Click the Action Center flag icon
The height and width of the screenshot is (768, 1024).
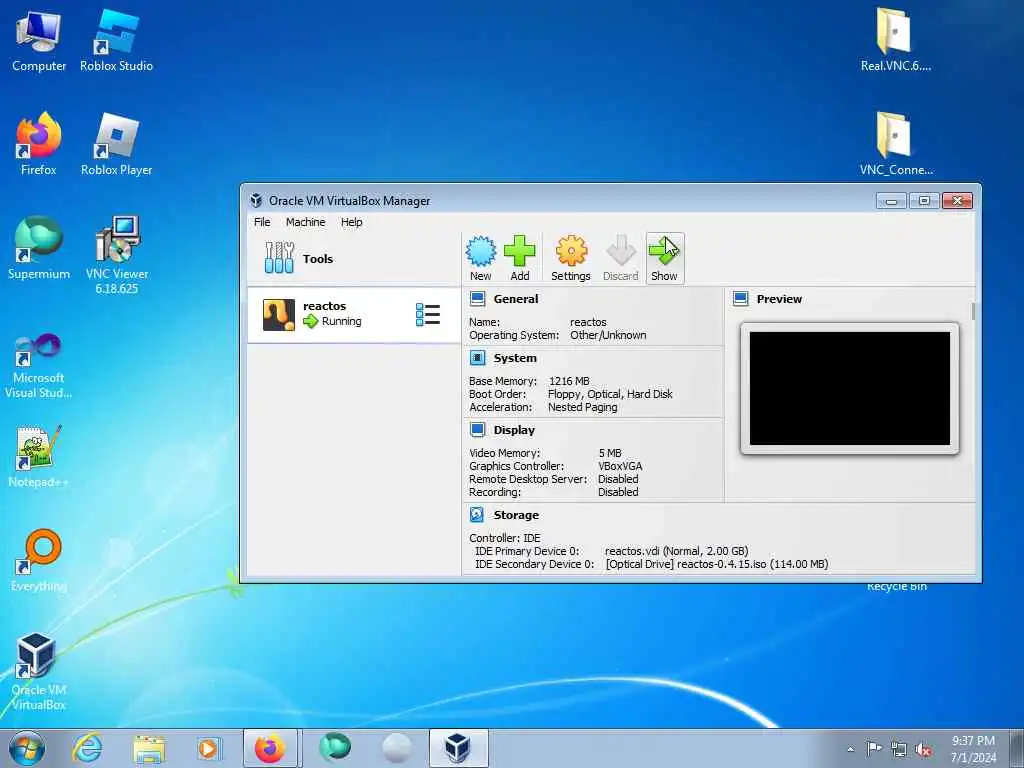tap(874, 749)
